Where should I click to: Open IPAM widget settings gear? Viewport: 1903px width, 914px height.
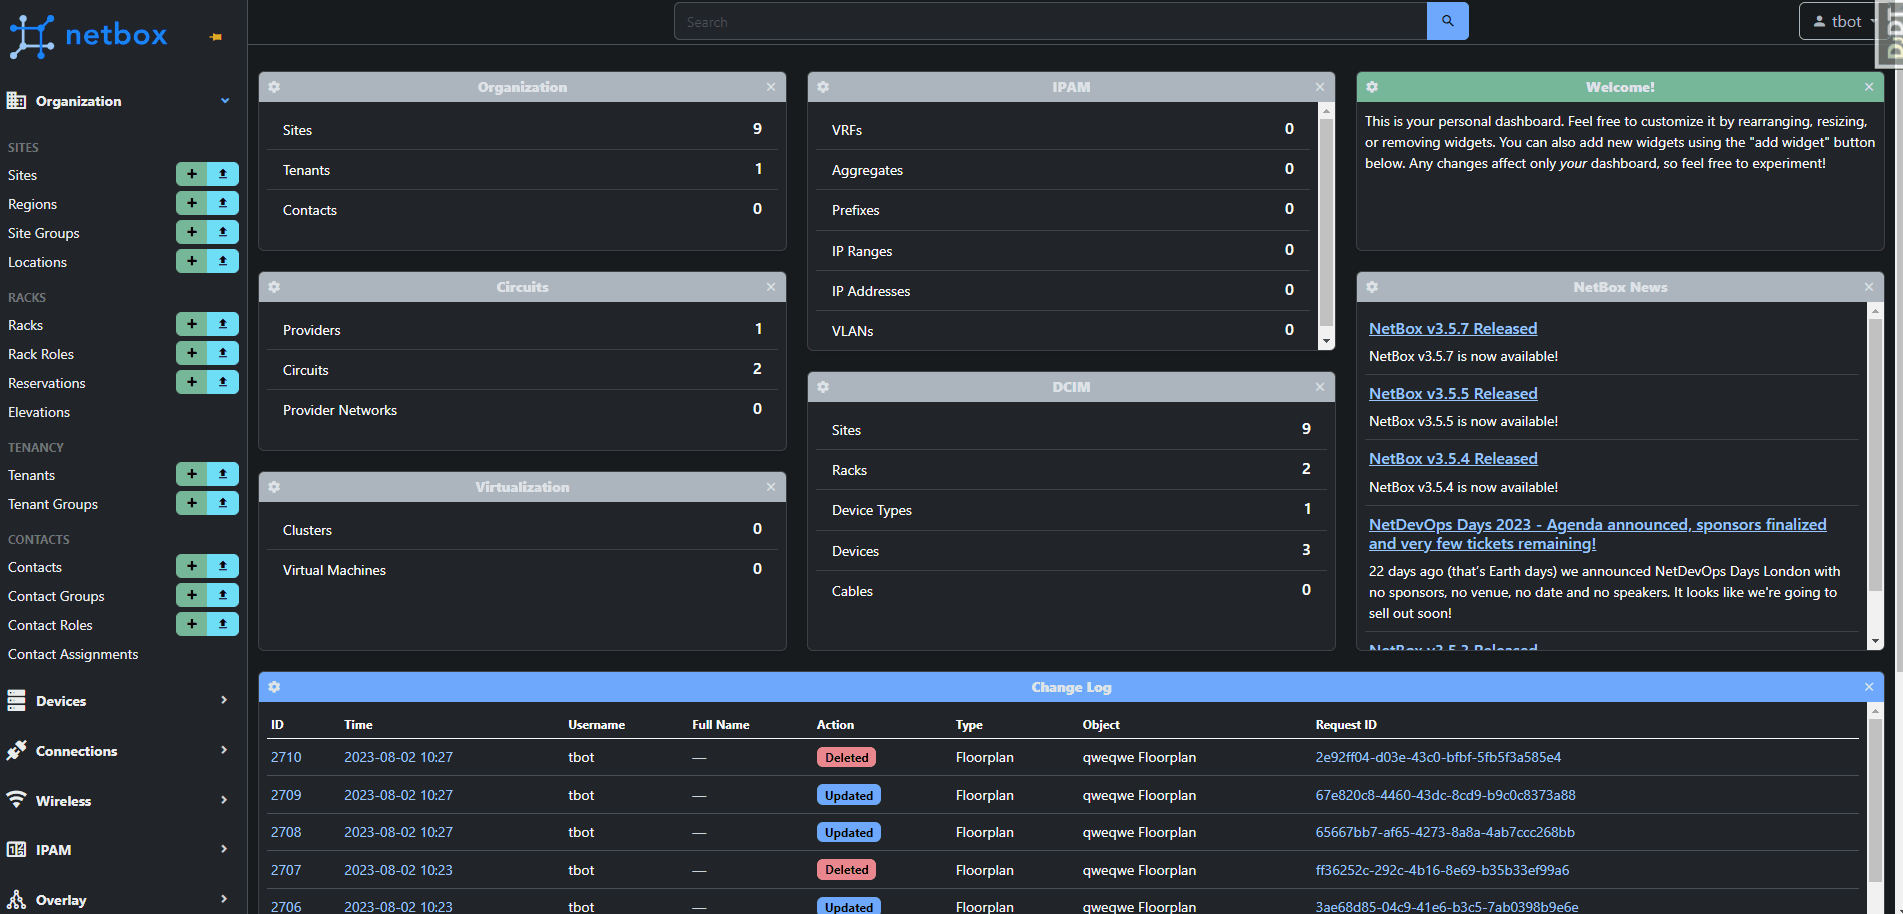(823, 87)
